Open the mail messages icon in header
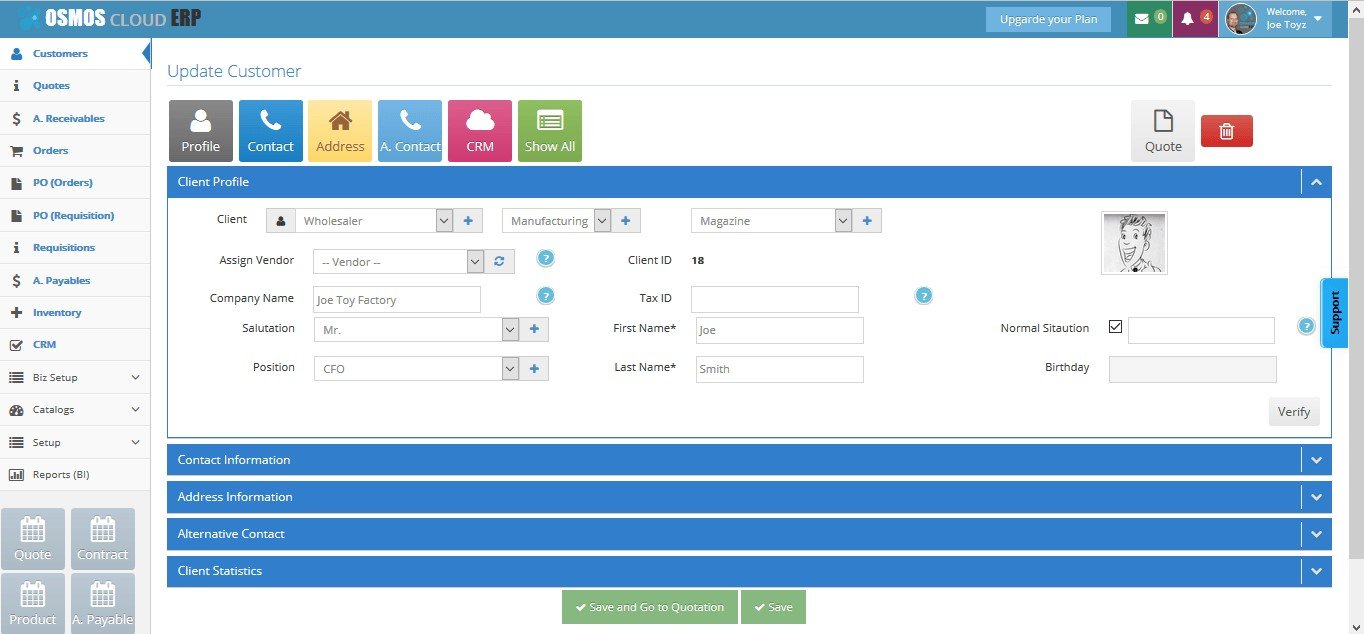 [1149, 19]
